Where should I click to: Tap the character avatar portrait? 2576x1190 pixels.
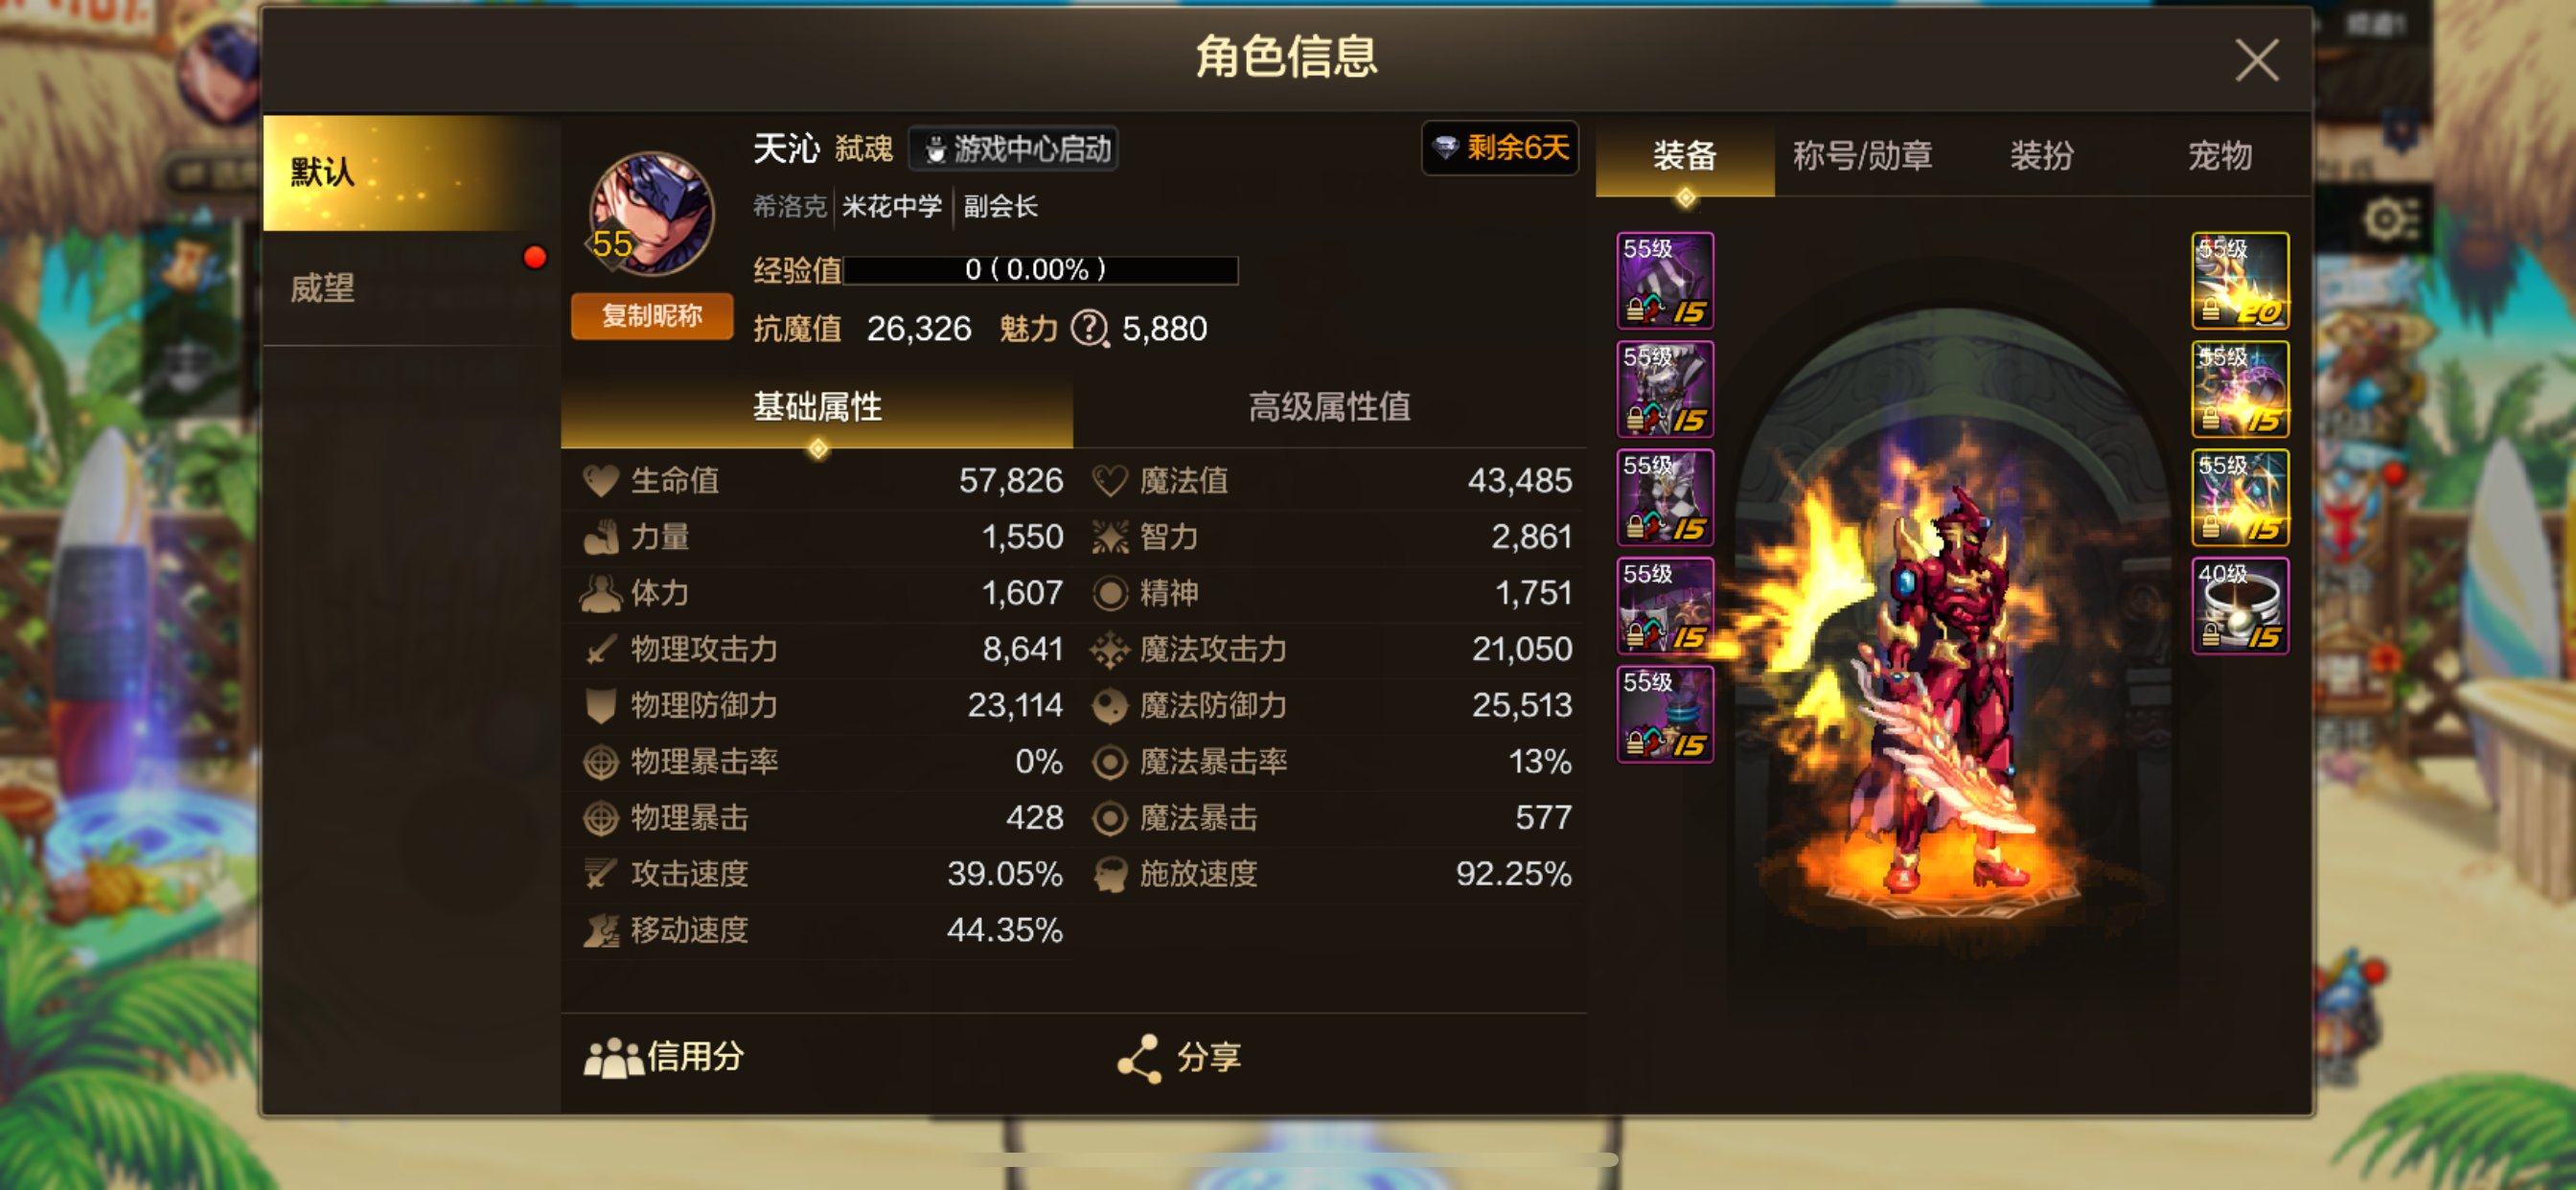click(x=651, y=214)
